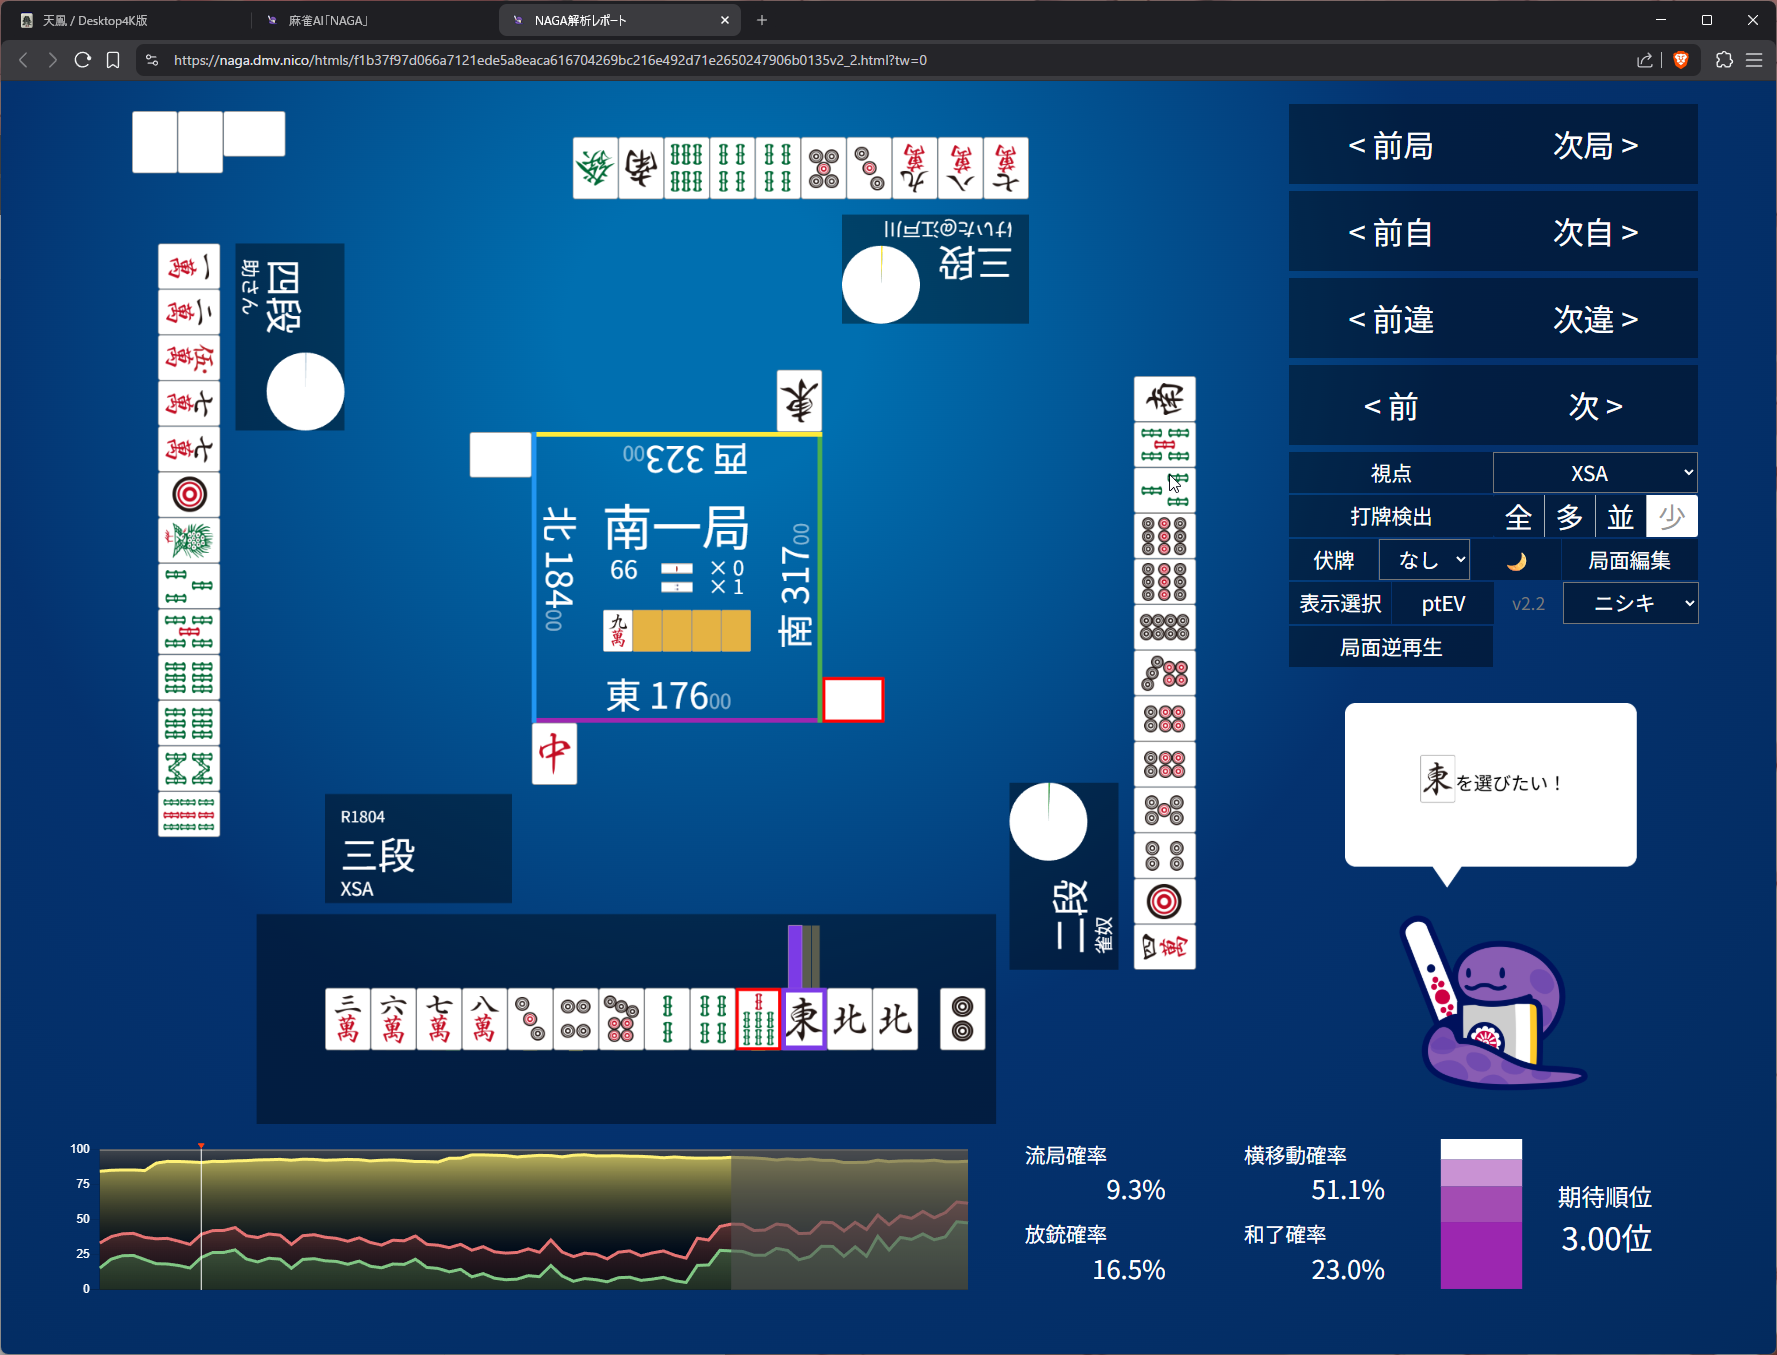This screenshot has width=1777, height=1355.
Task: Click the purple expected rank color bar
Action: 1481,1214
